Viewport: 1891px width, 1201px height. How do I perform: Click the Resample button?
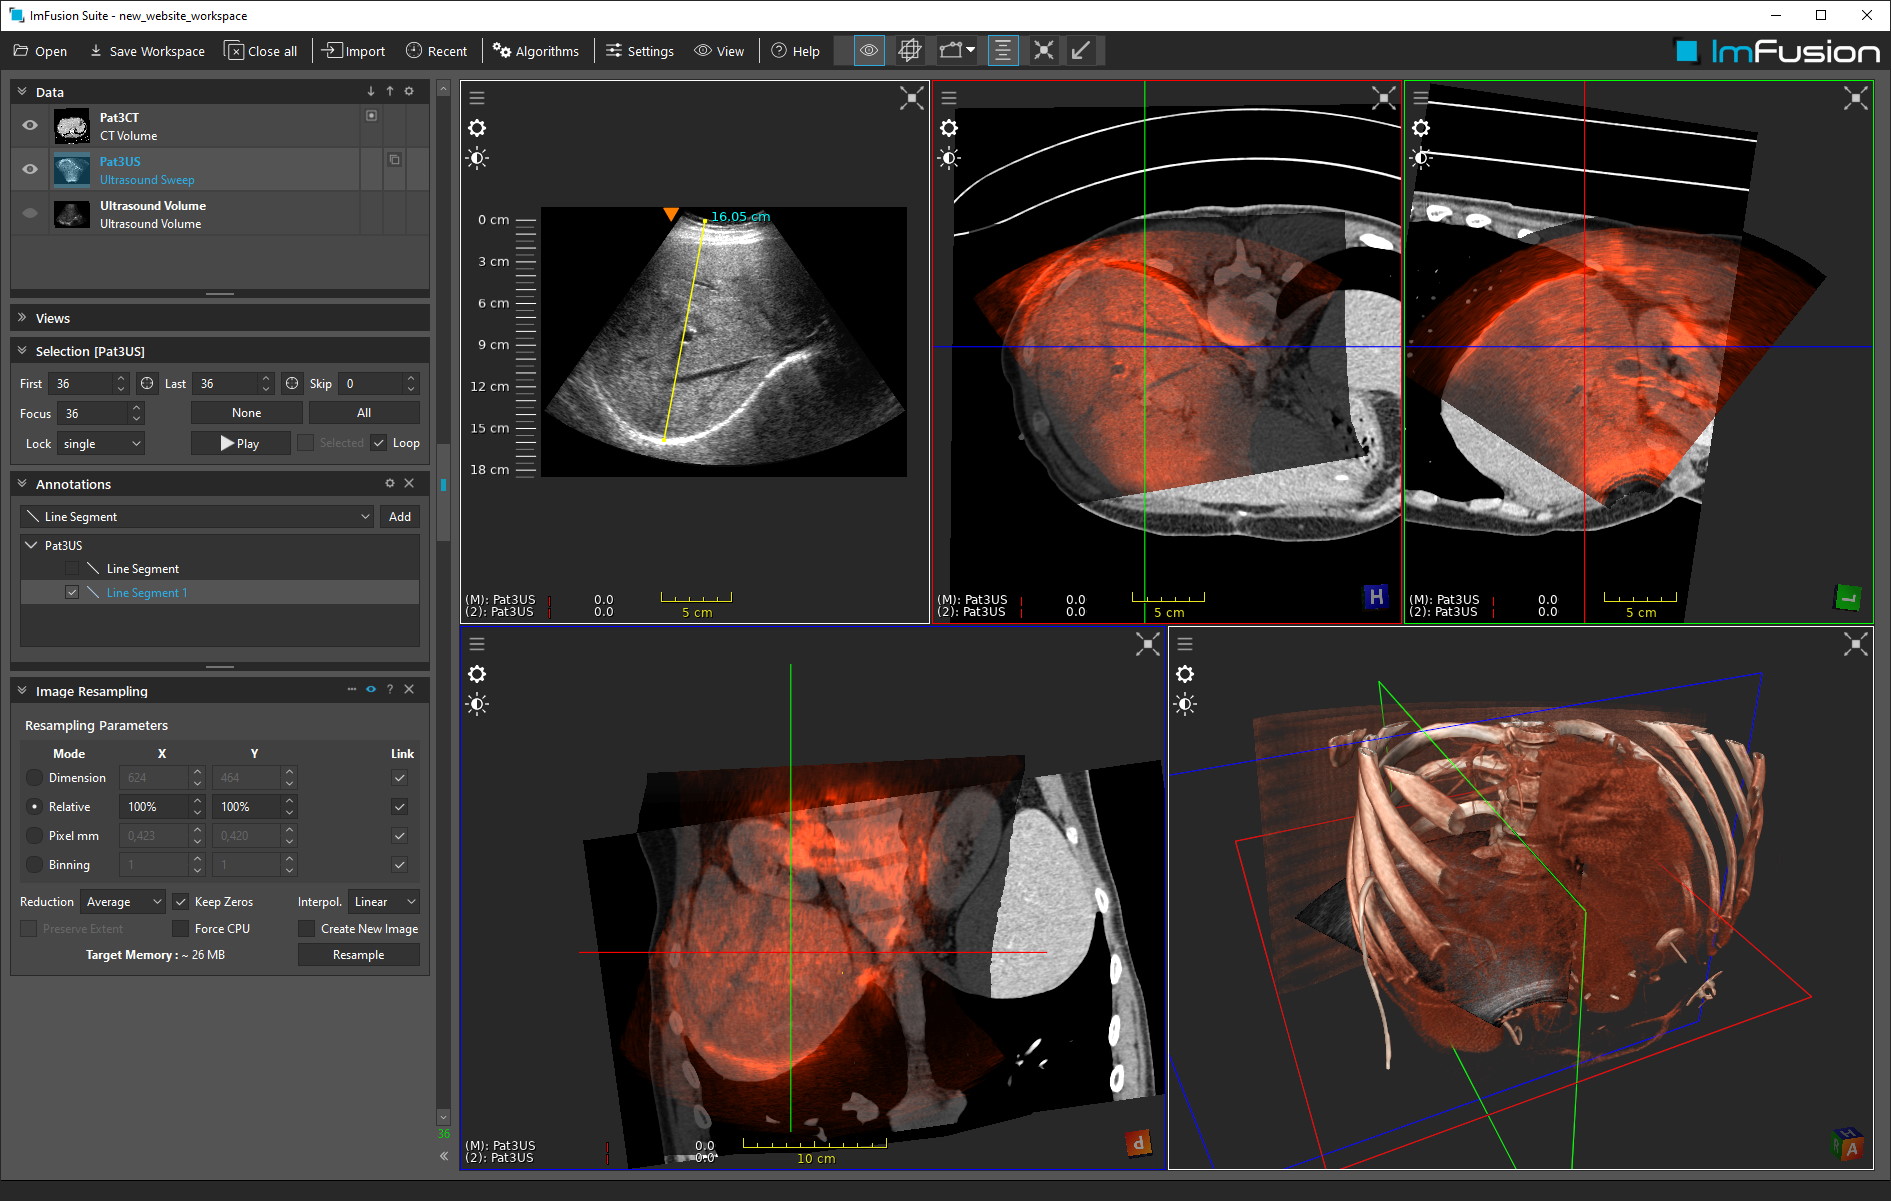tap(358, 955)
